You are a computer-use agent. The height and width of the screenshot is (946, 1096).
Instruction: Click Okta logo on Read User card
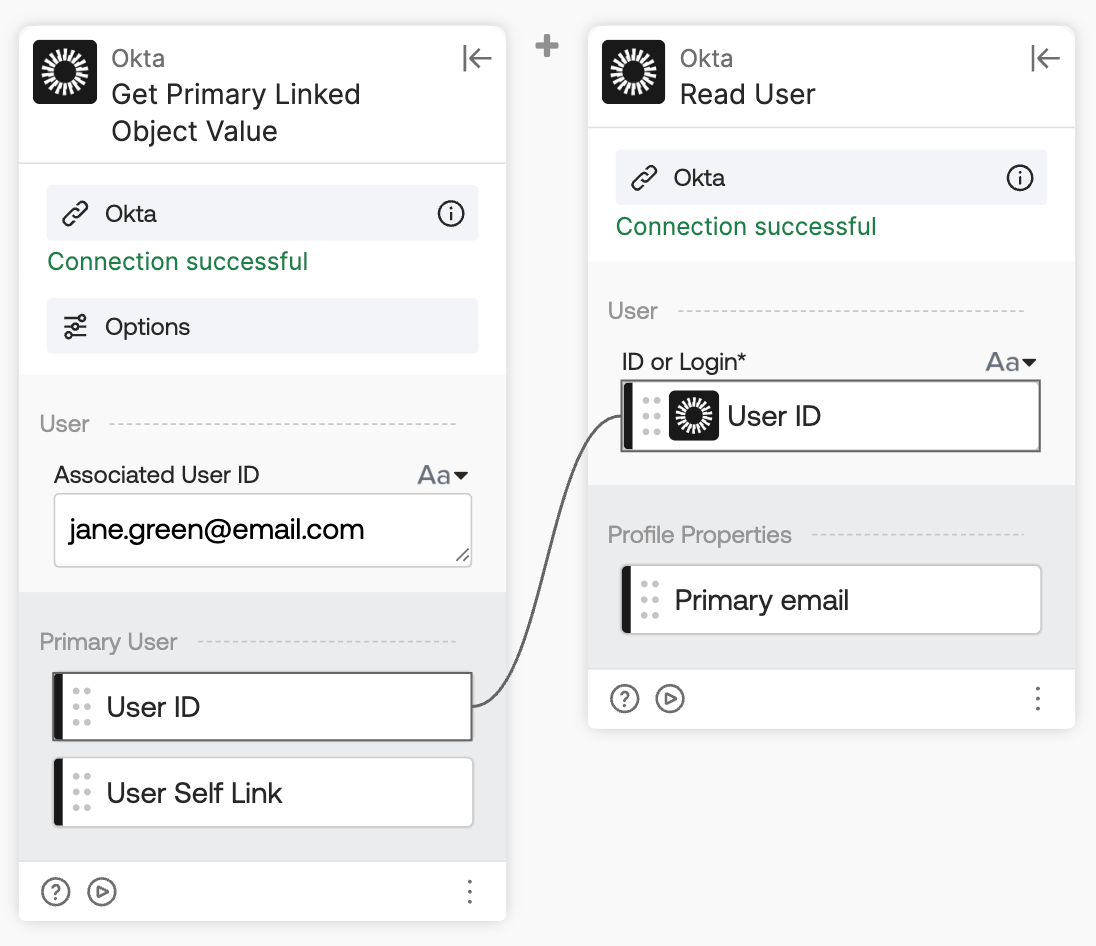click(x=633, y=72)
